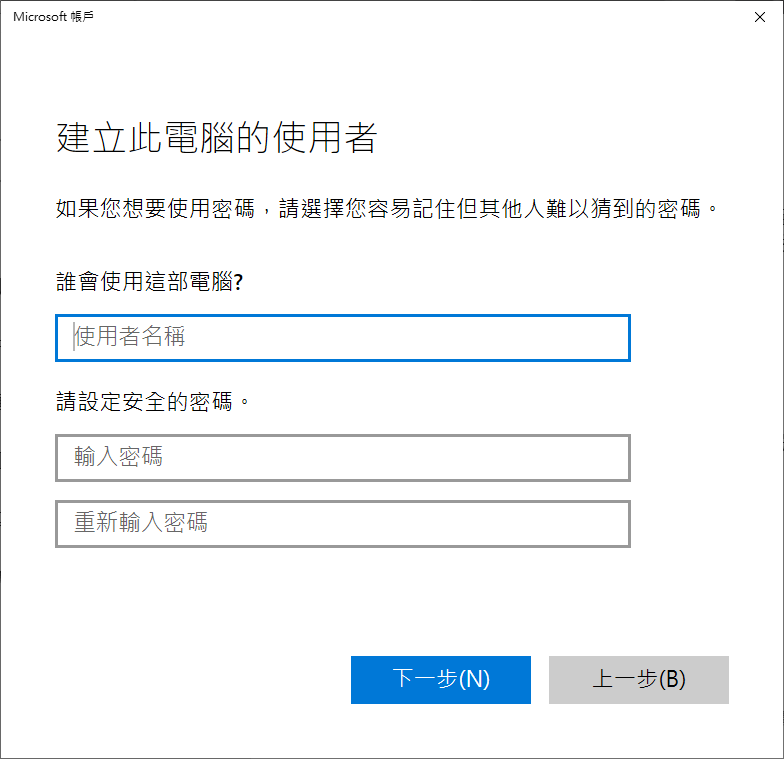Select the 輸入密碼 password box
Viewport: 784px width, 759px height.
pos(342,458)
